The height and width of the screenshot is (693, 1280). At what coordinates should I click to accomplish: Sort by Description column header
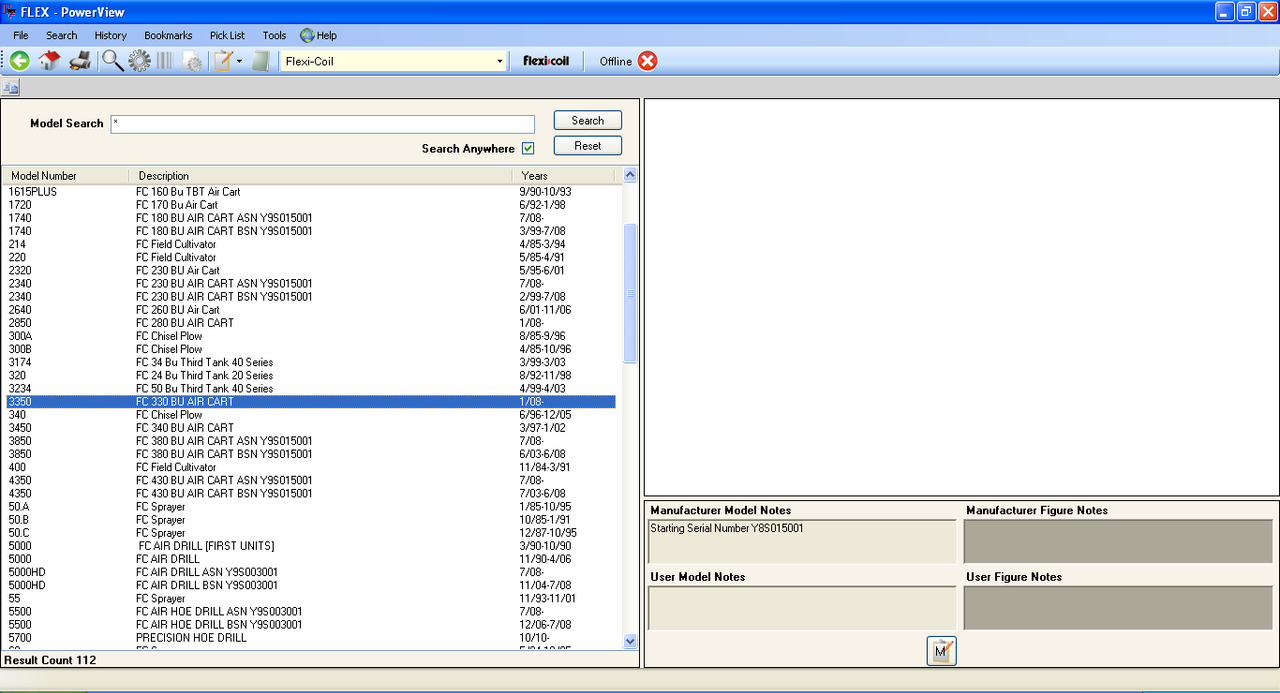[x=320, y=176]
